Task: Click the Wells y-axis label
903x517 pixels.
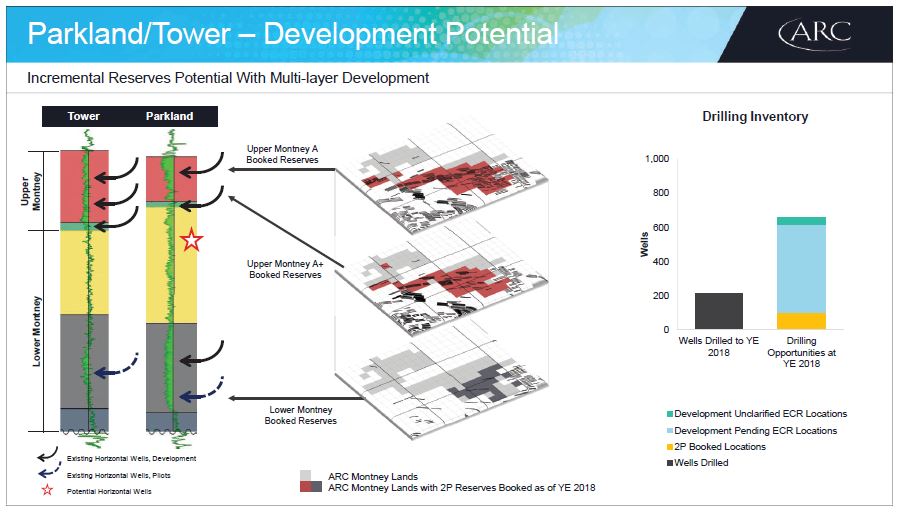Action: (x=644, y=244)
